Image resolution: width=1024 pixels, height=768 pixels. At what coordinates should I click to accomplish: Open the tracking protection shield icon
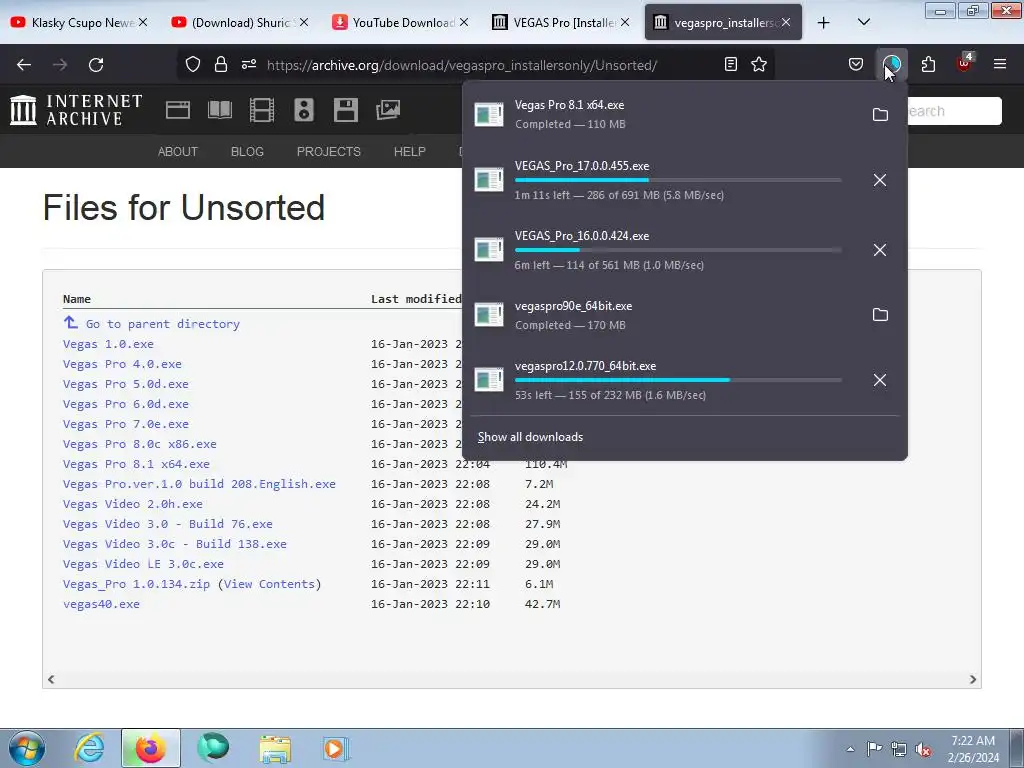(x=193, y=64)
